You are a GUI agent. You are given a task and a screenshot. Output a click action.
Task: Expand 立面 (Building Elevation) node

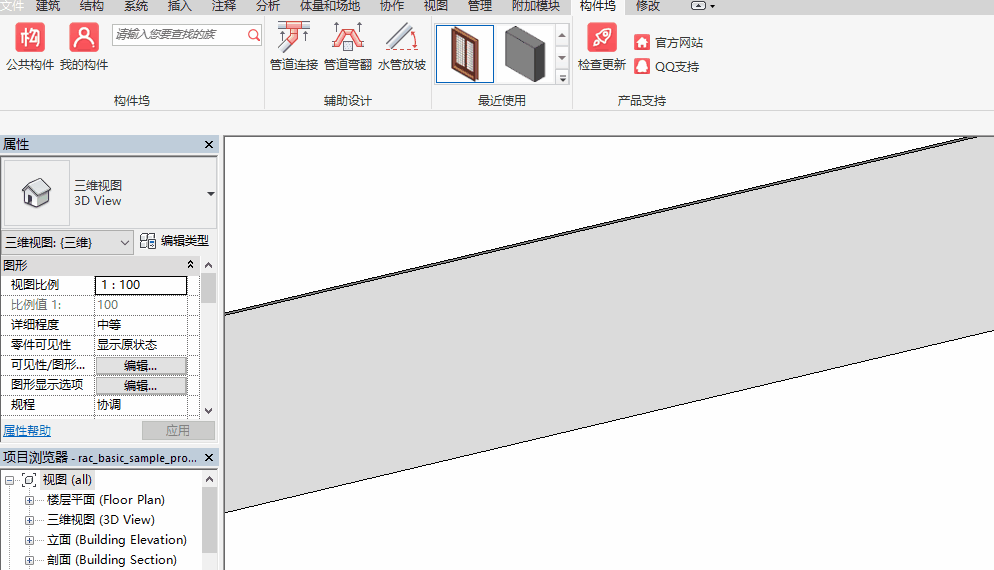coord(29,540)
